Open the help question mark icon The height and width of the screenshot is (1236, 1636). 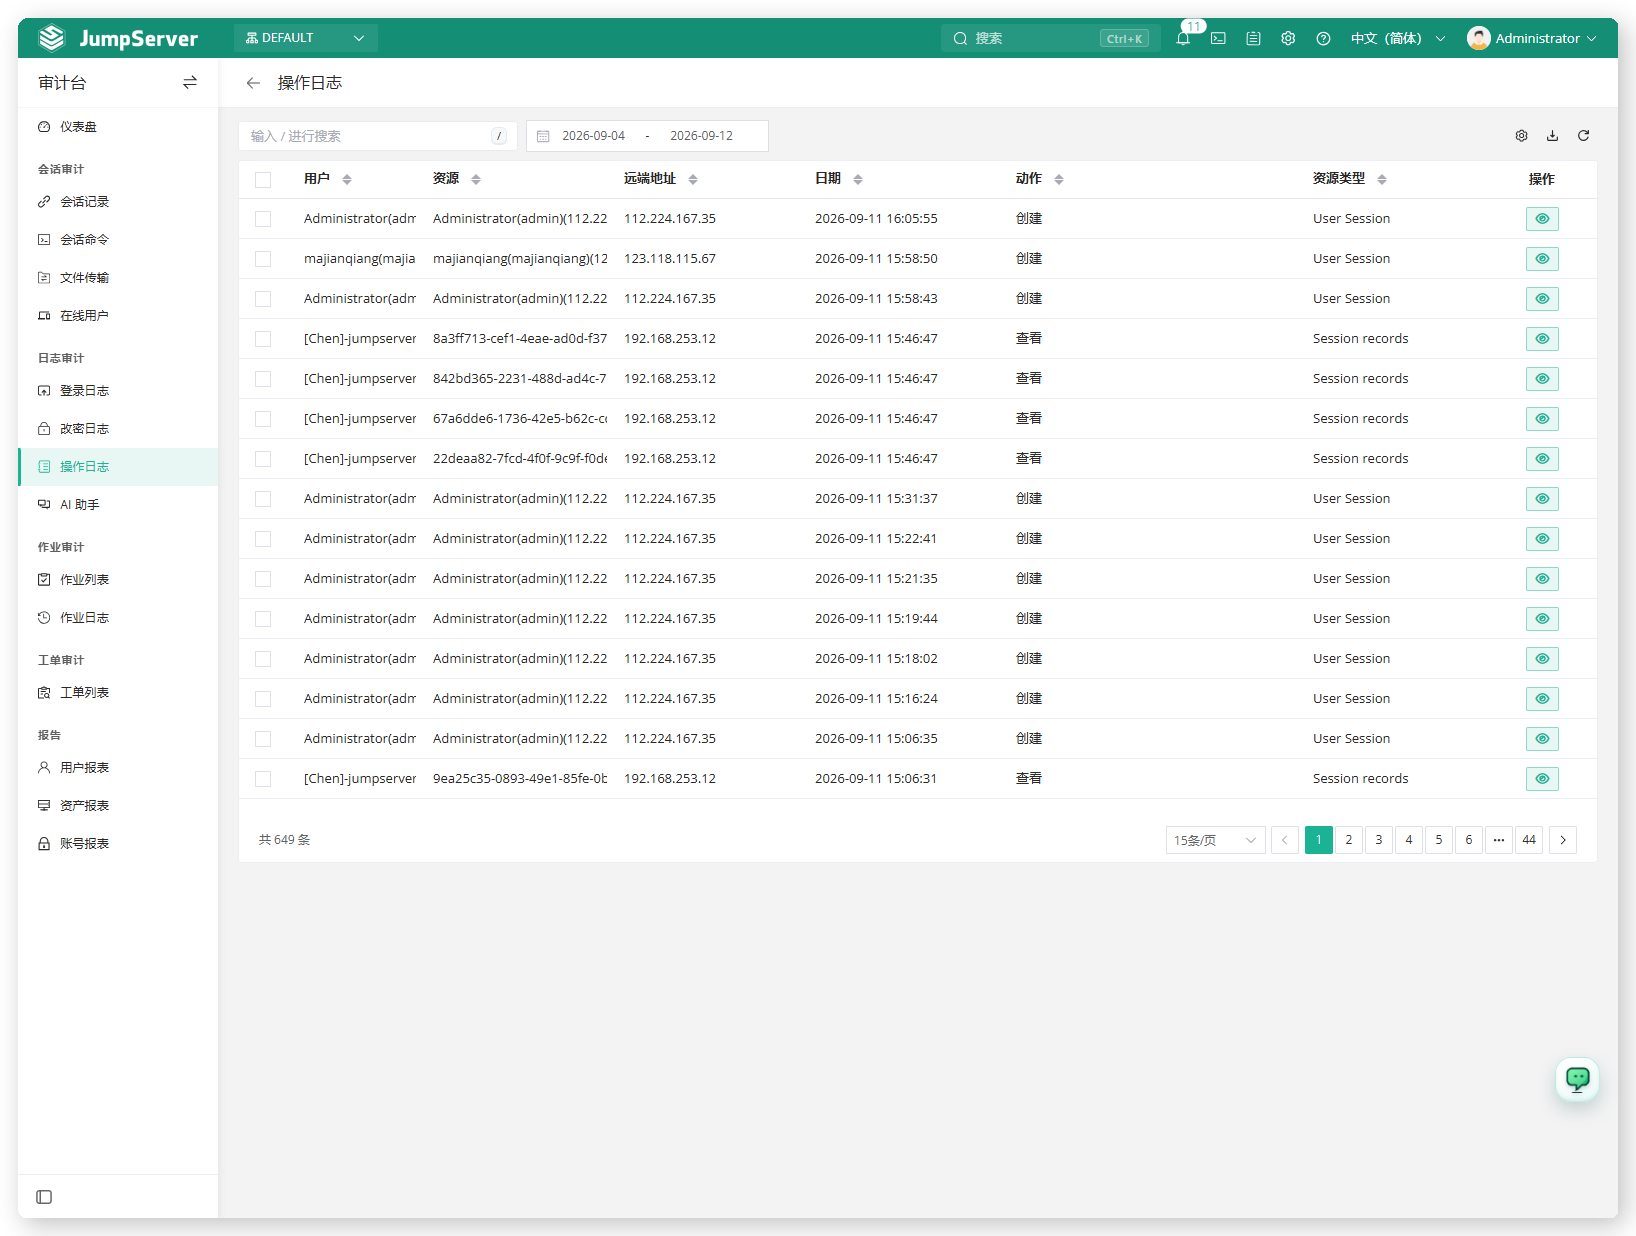(1323, 38)
